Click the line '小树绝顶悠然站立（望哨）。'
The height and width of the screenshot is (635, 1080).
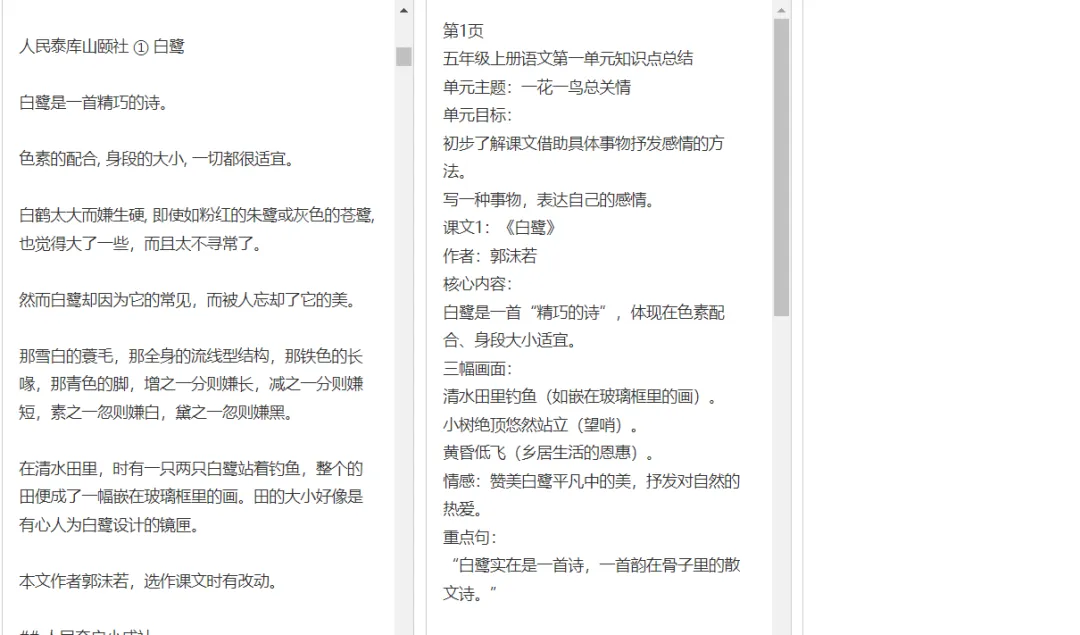click(541, 425)
